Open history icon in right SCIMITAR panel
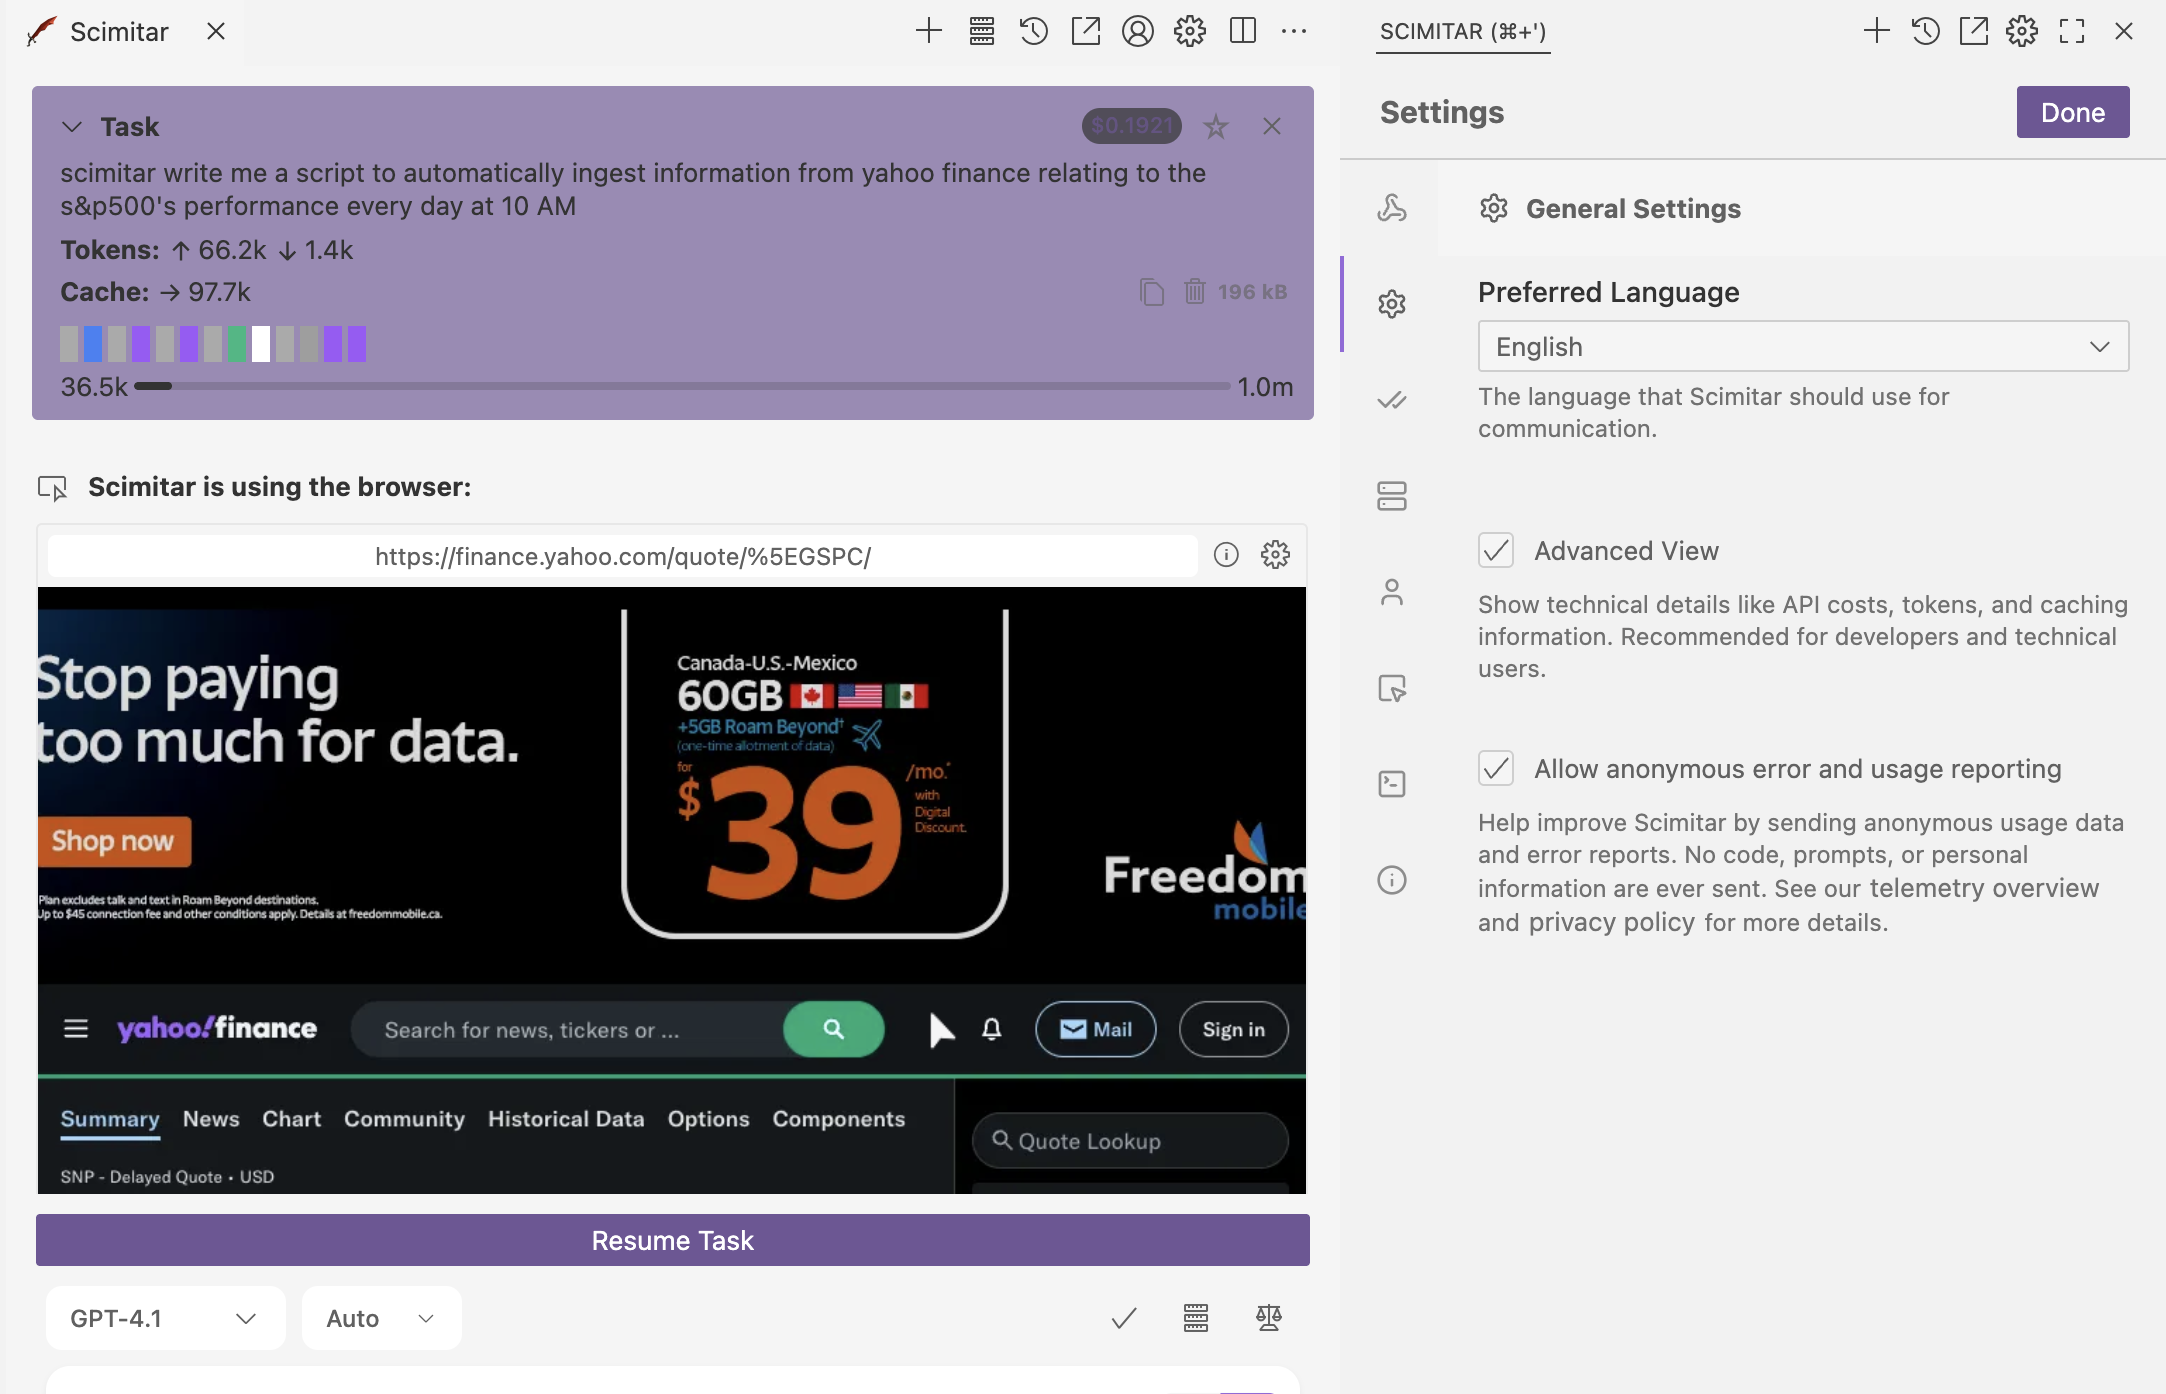The width and height of the screenshot is (2166, 1394). [x=1925, y=31]
